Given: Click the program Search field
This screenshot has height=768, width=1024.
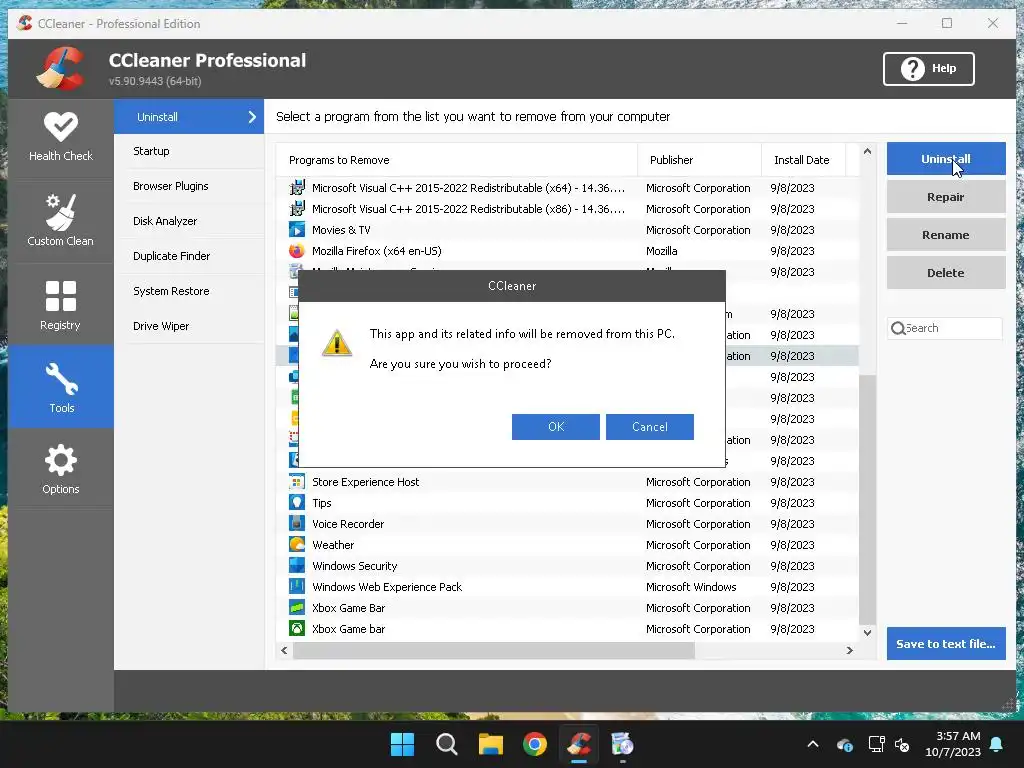Looking at the screenshot, I should 945,328.
